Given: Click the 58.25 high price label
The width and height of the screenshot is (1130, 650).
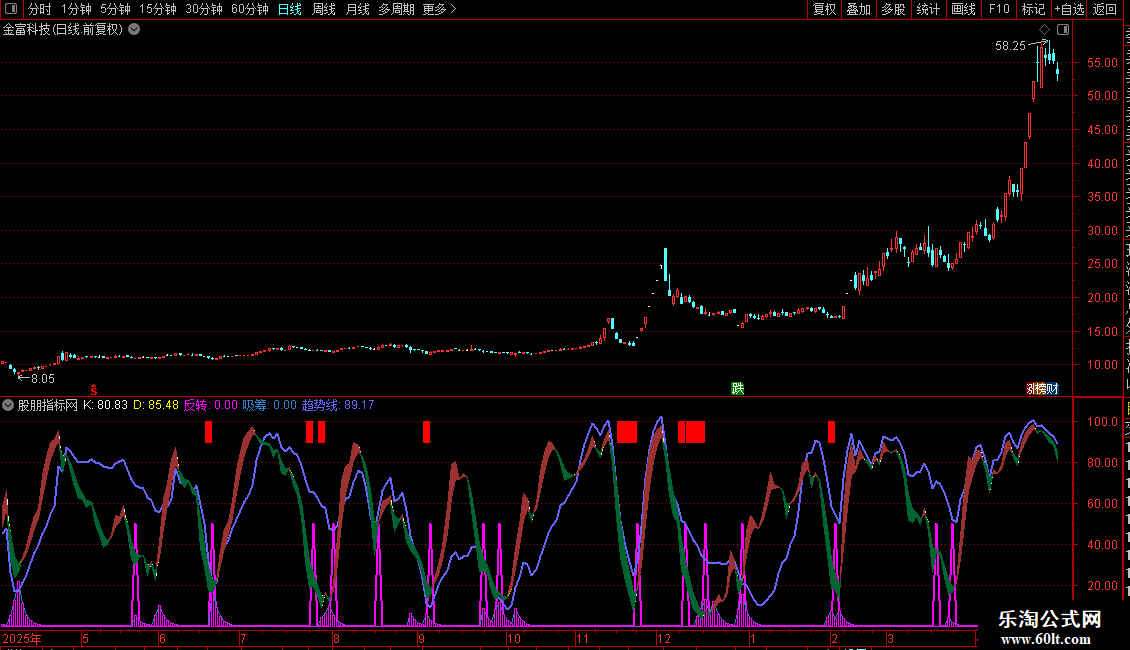Looking at the screenshot, I should tap(1010, 45).
